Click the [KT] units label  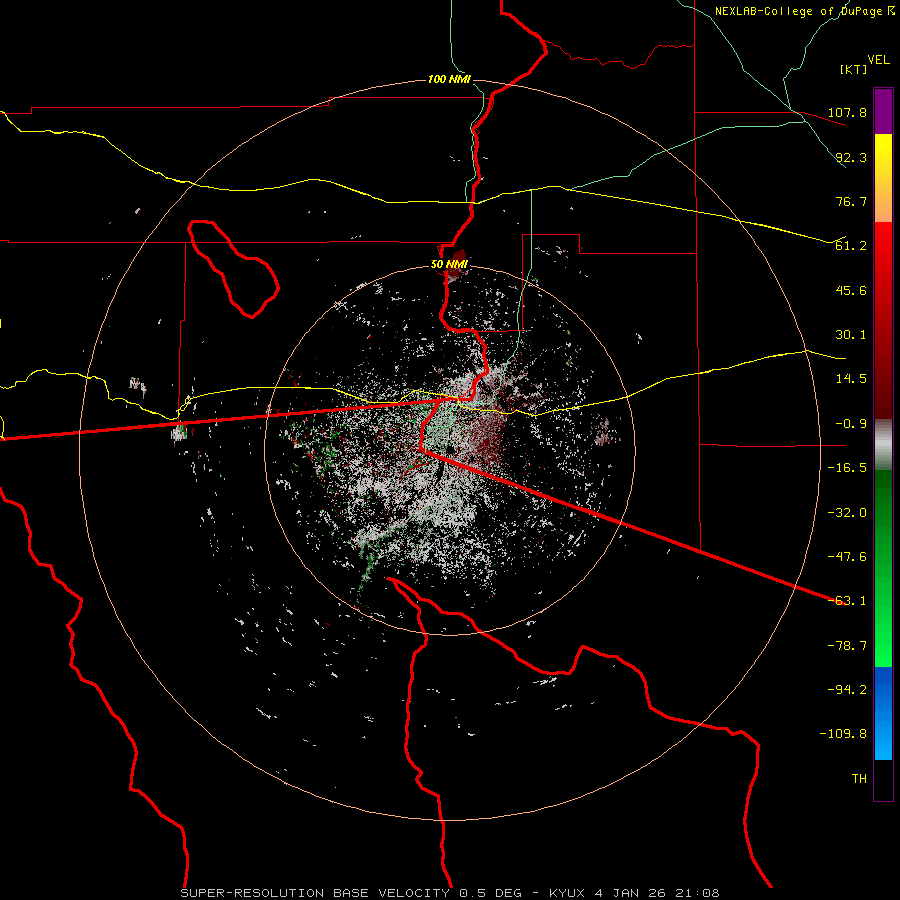854,69
